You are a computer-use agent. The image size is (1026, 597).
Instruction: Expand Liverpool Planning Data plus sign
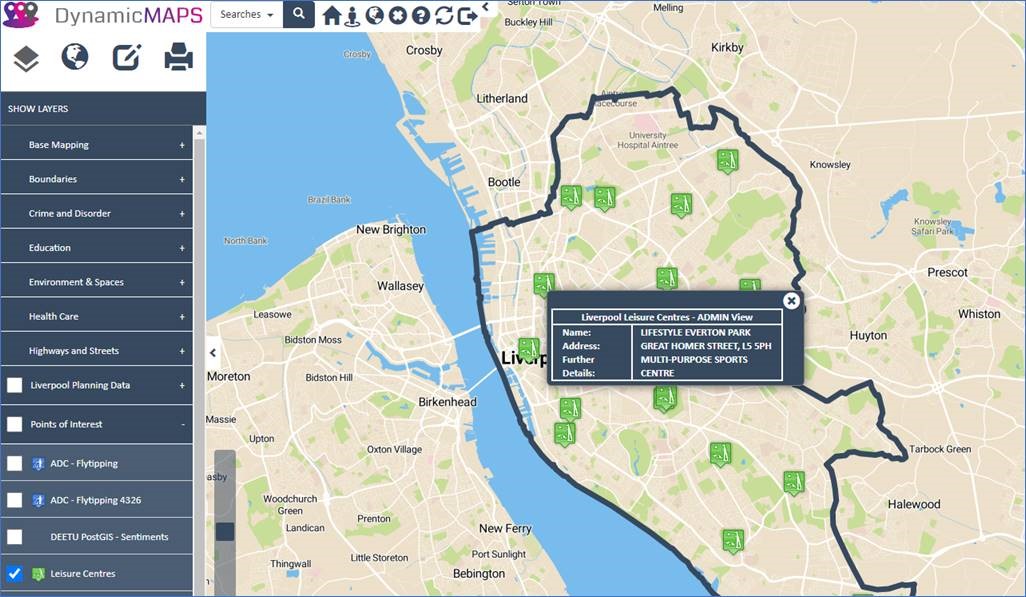click(182, 386)
